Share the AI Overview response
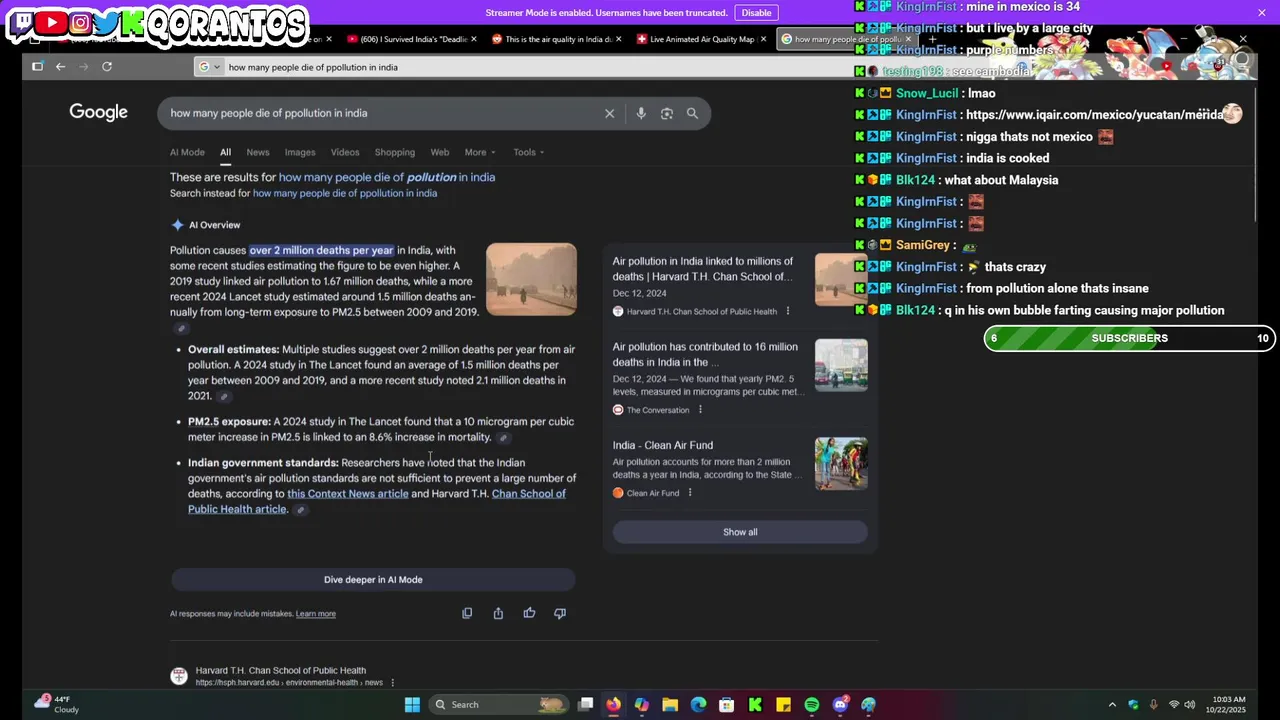 (498, 613)
